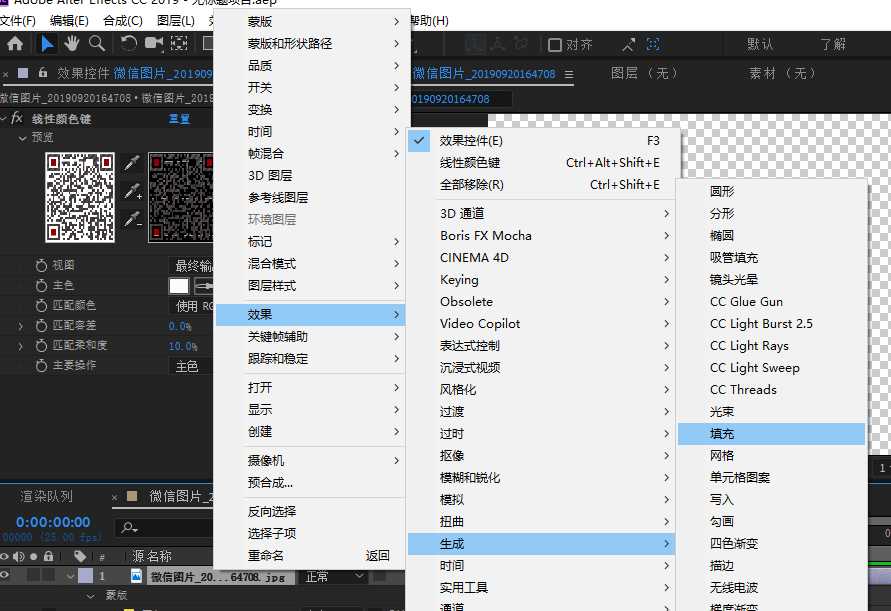Select the Zoom magnifier tool
The height and width of the screenshot is (611, 891).
click(x=97, y=44)
